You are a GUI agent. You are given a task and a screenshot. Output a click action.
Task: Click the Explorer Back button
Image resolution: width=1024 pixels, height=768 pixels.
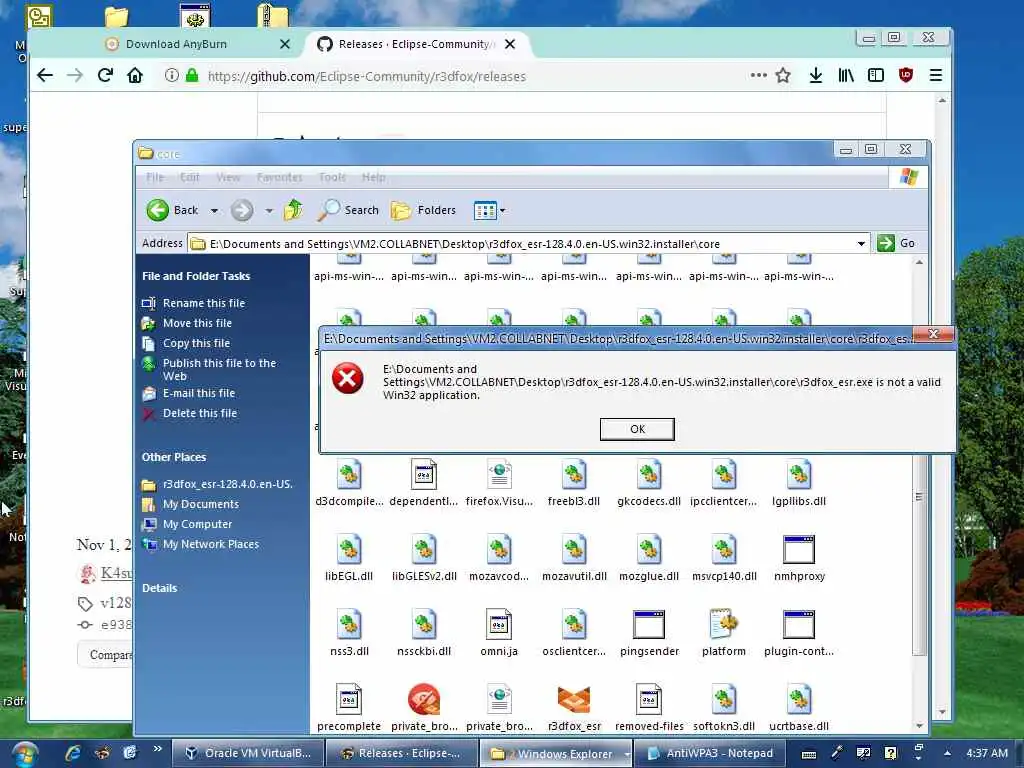click(172, 210)
